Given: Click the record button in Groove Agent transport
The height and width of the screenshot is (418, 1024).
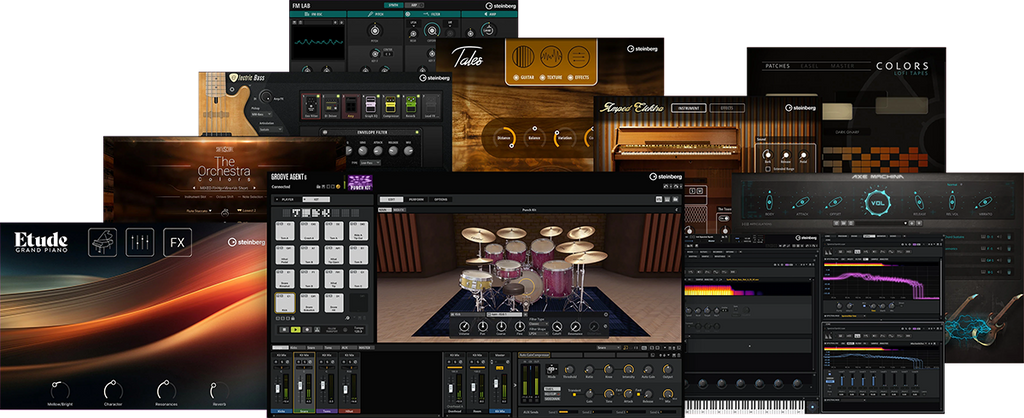Looking at the screenshot, I should [x=309, y=330].
